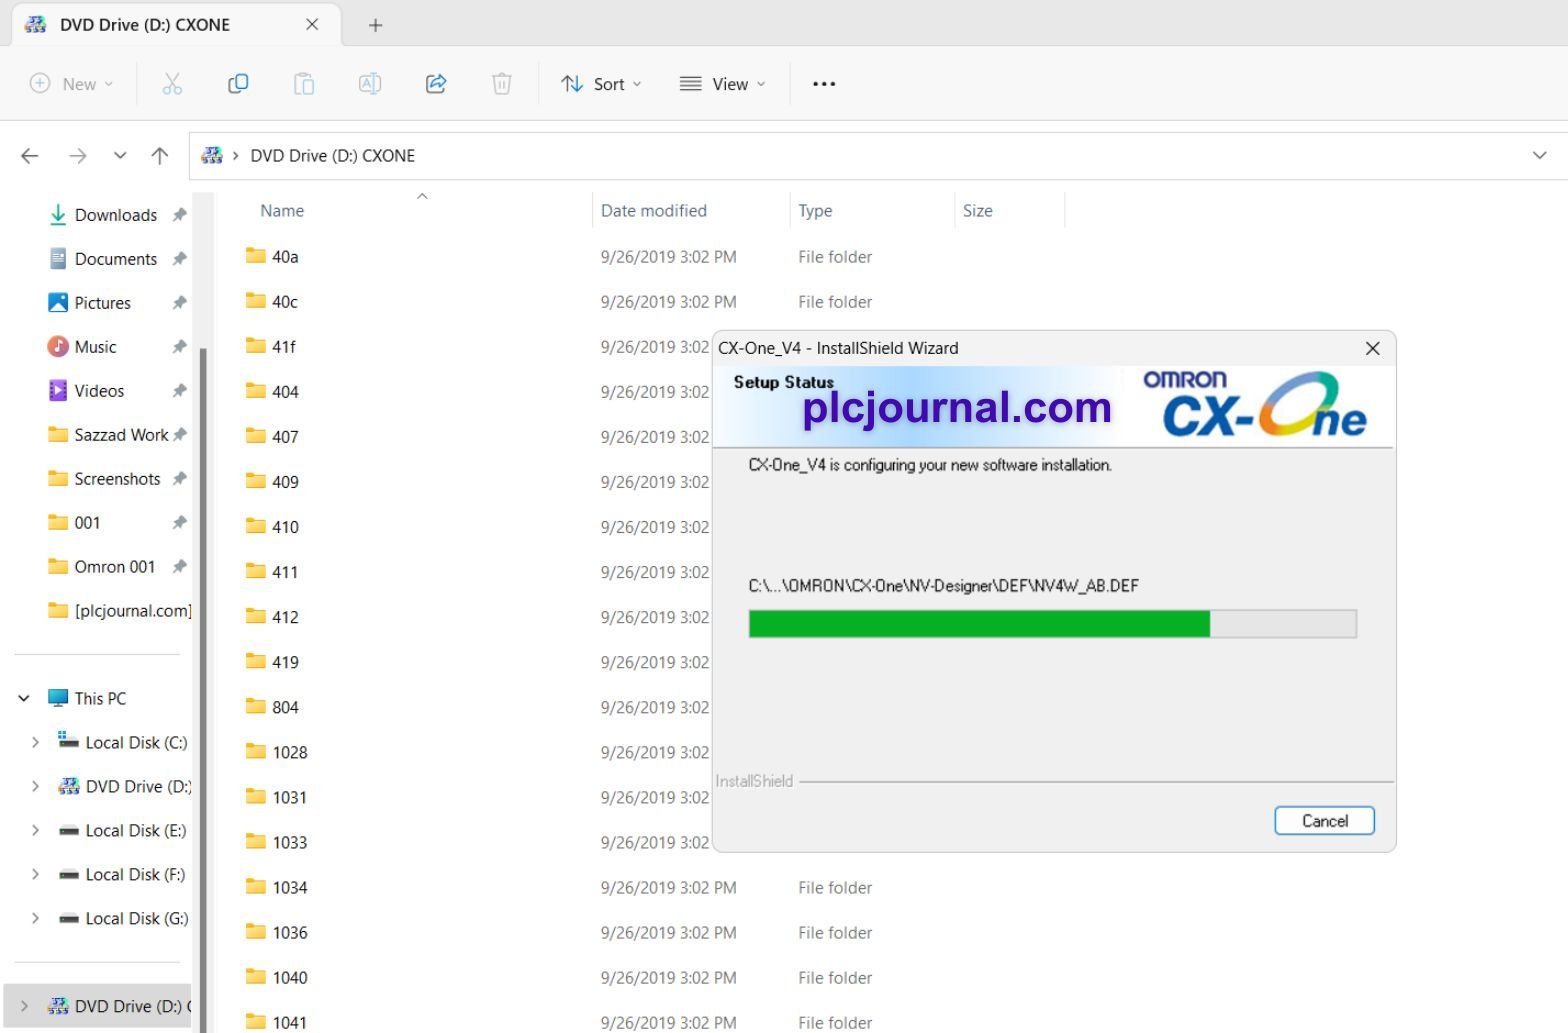Close the InstallShield Wizard dialog

1372,348
